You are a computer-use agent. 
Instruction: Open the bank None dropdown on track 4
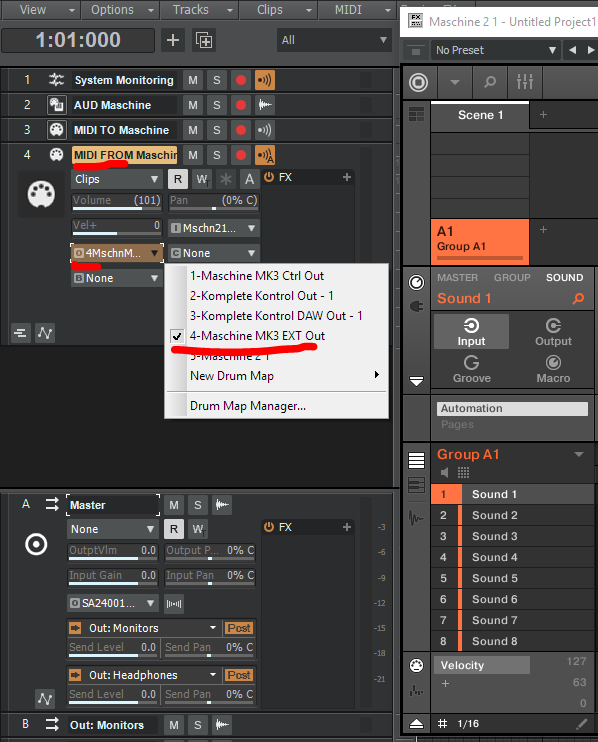click(x=116, y=278)
